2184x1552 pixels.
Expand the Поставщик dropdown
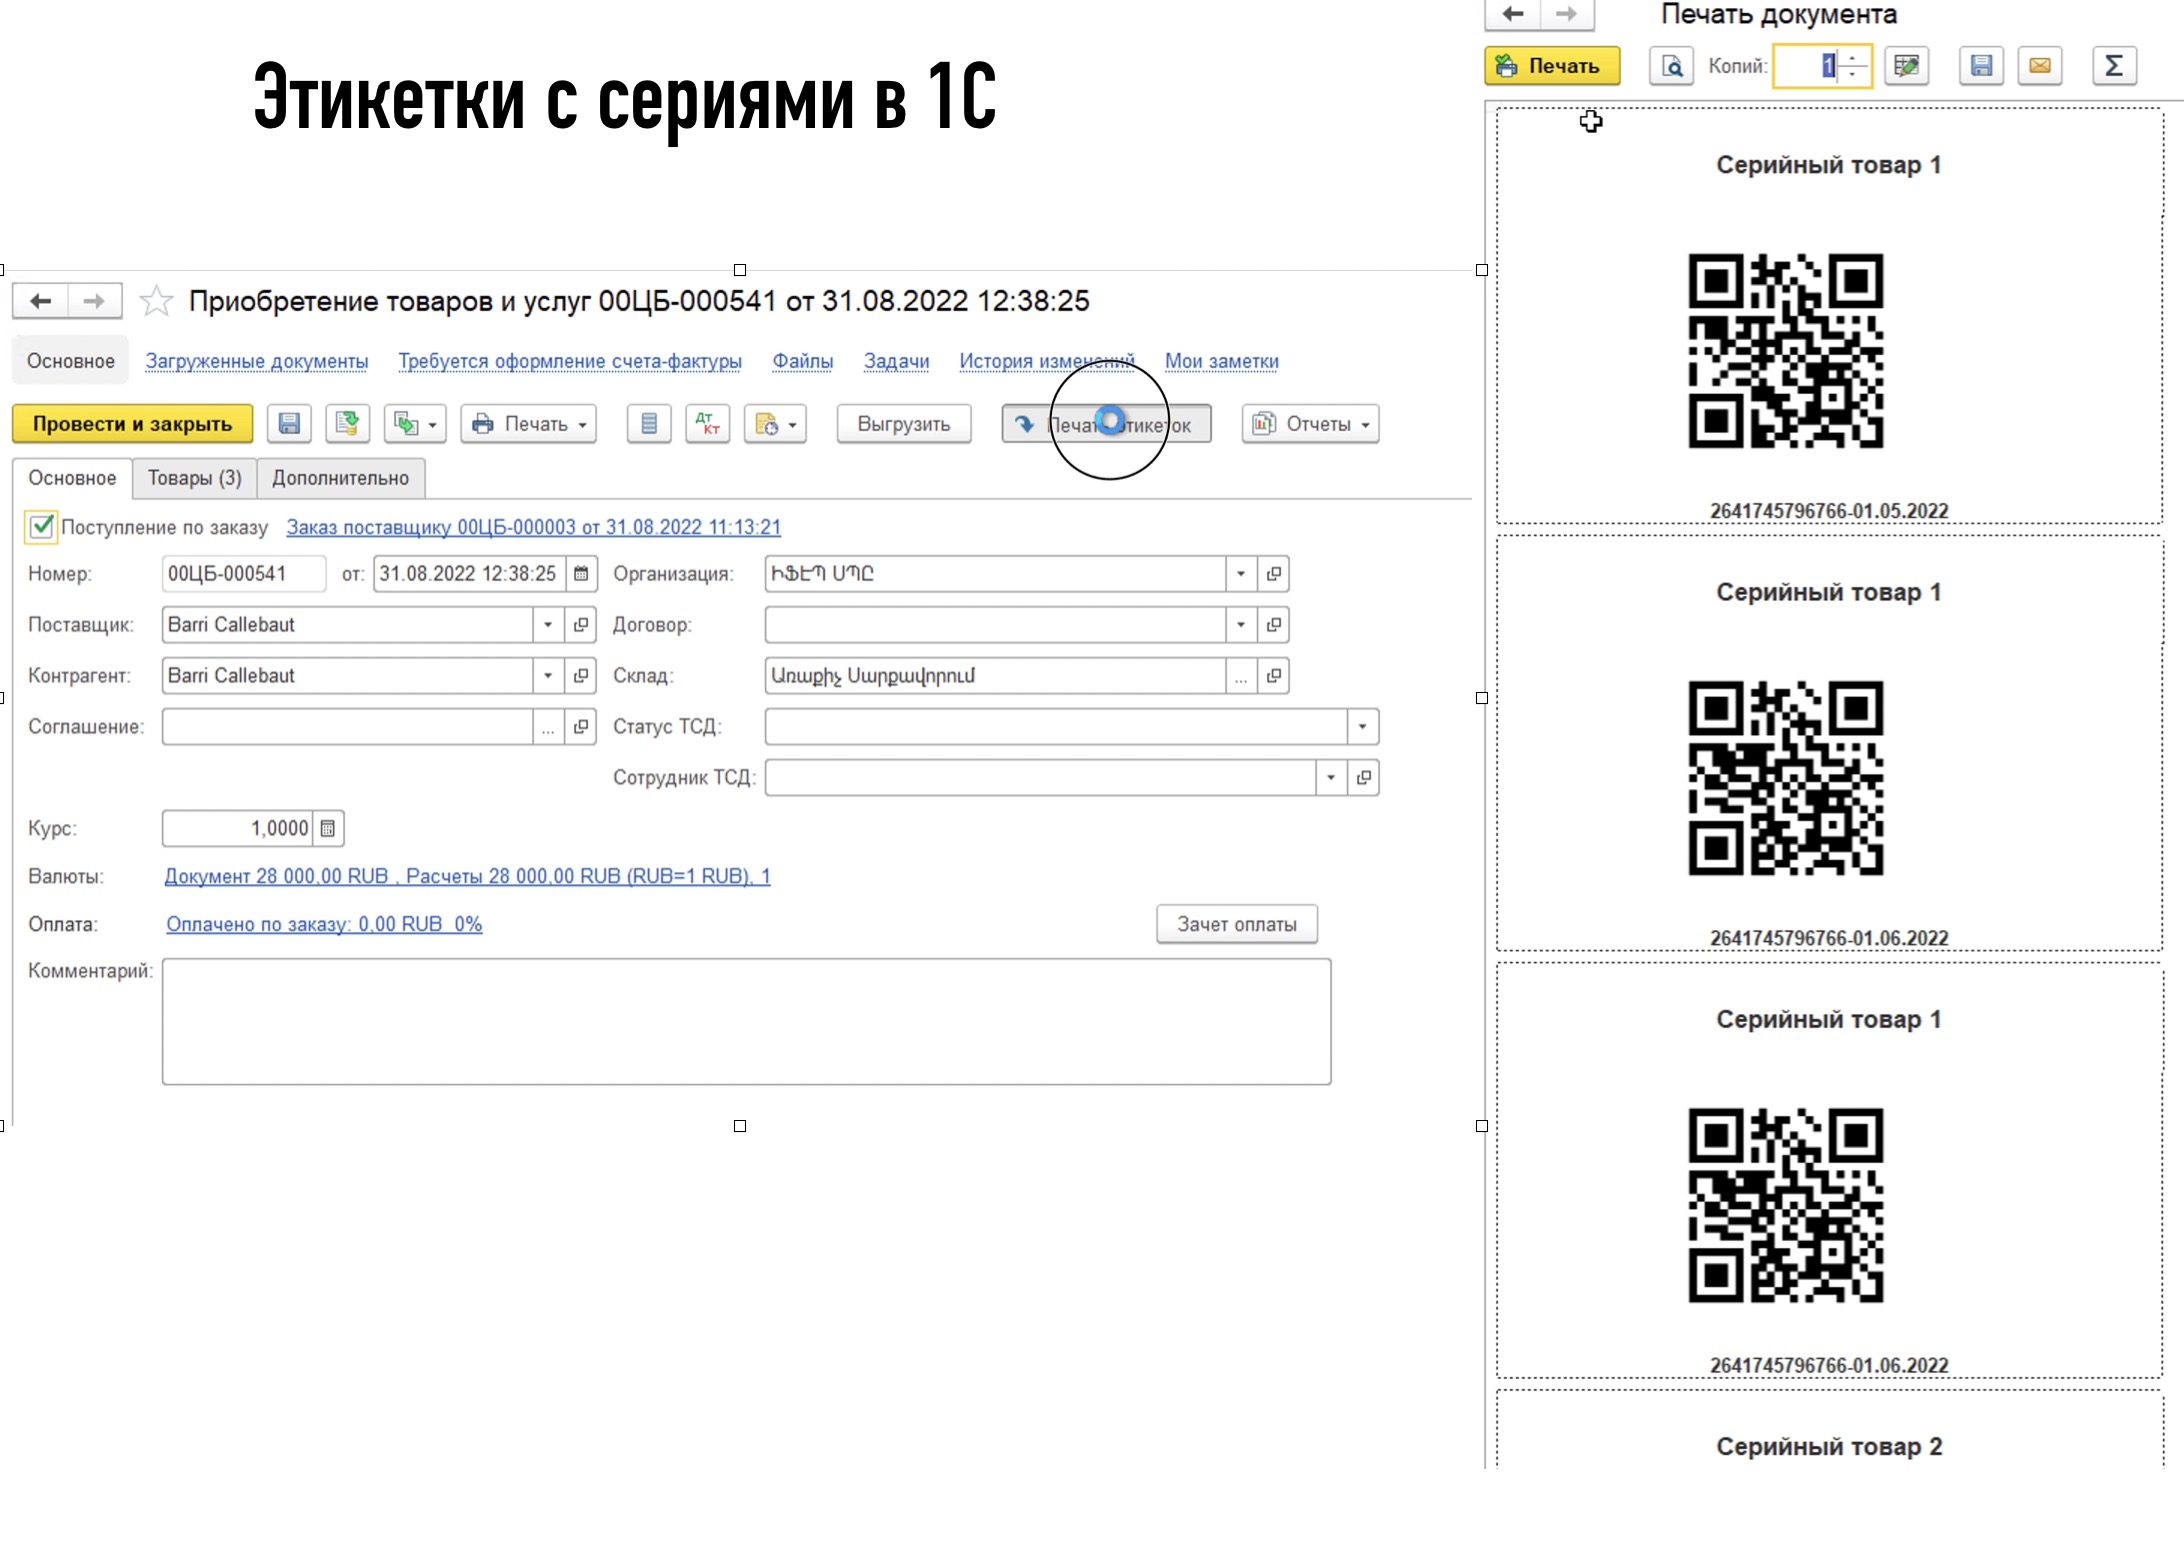548,625
